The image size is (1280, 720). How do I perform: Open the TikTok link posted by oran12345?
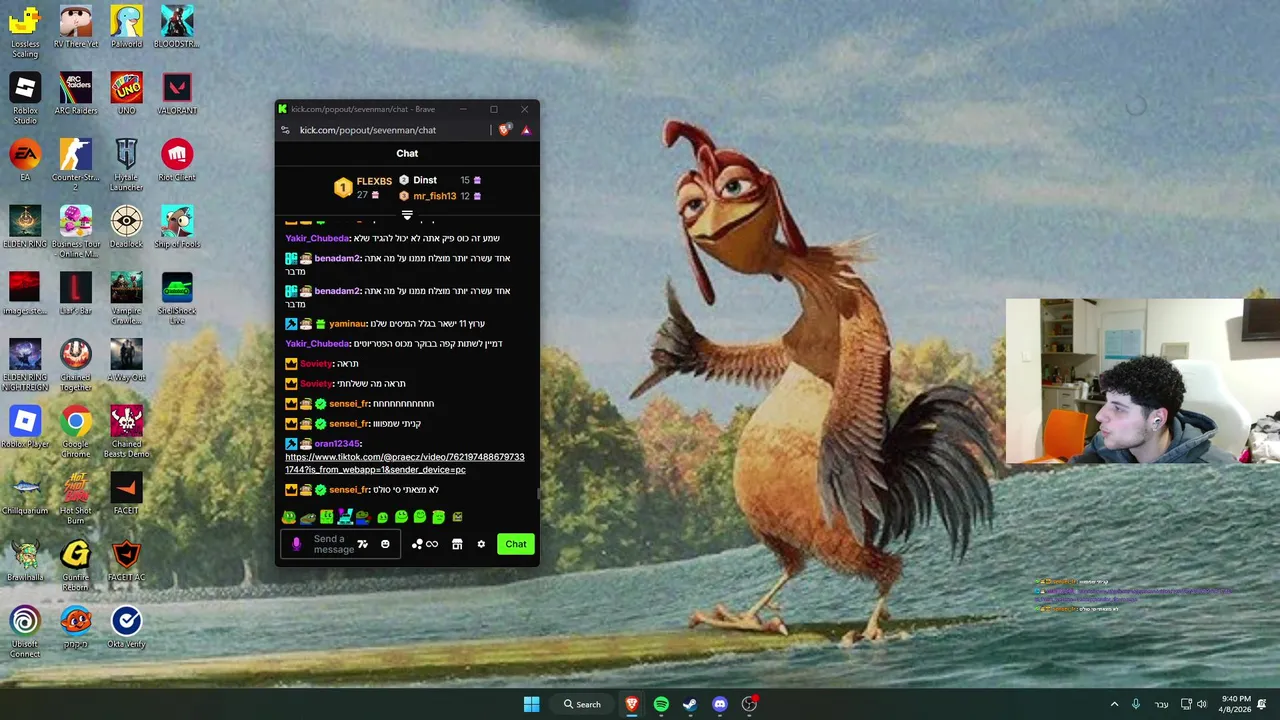tap(404, 463)
